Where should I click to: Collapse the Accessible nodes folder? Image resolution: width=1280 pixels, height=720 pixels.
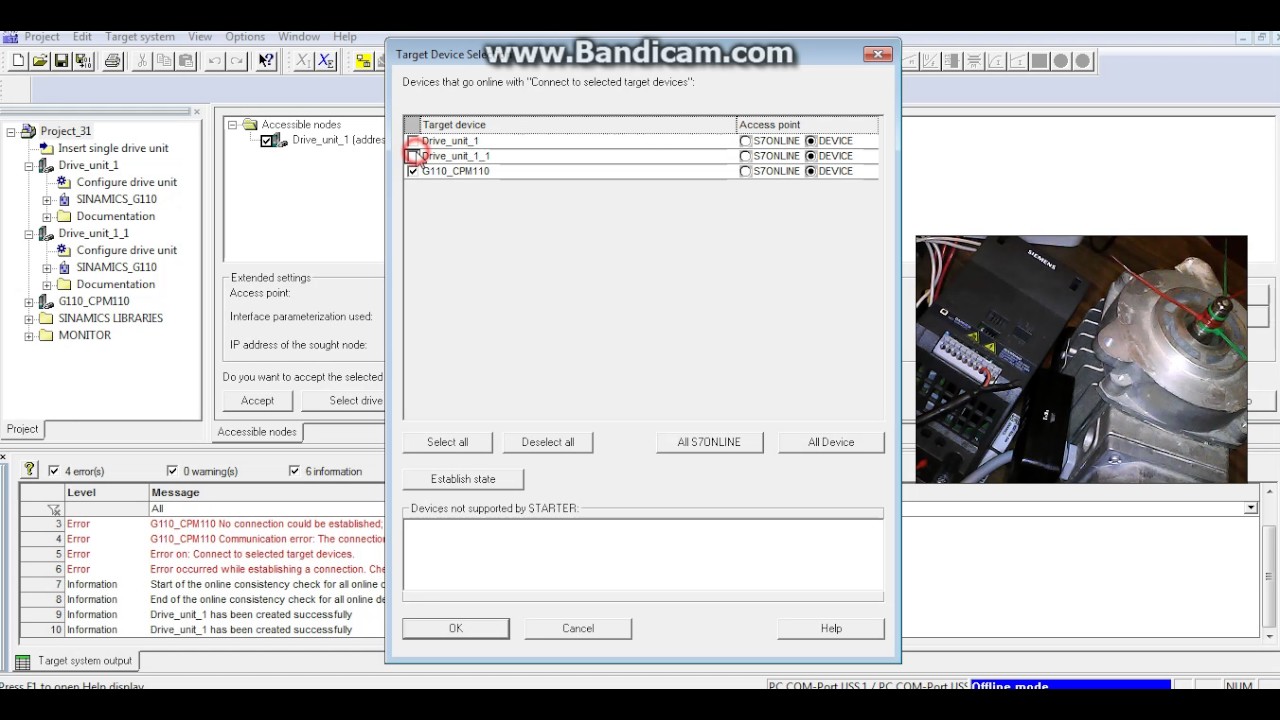tap(232, 125)
